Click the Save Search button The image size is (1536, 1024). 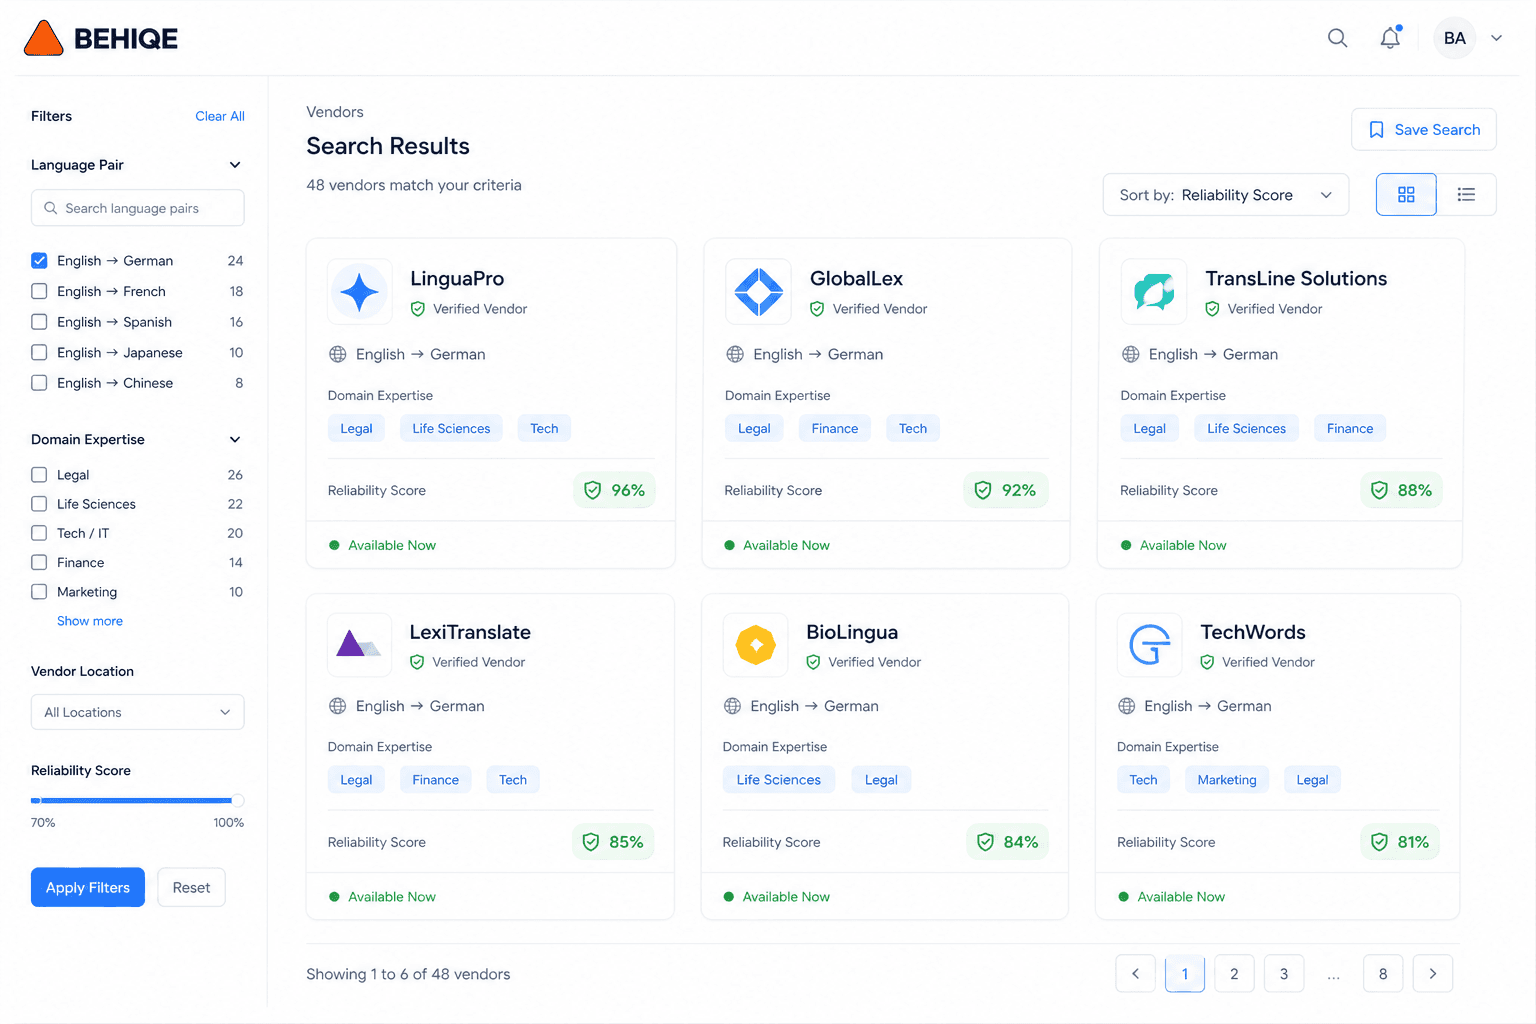click(x=1424, y=130)
